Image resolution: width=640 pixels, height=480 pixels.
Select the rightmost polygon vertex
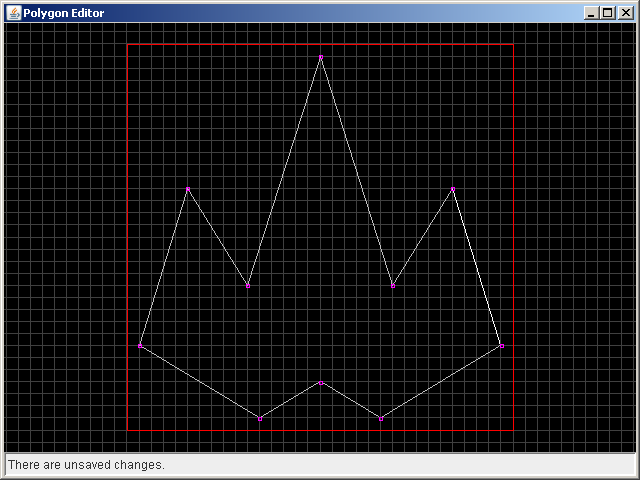point(501,345)
